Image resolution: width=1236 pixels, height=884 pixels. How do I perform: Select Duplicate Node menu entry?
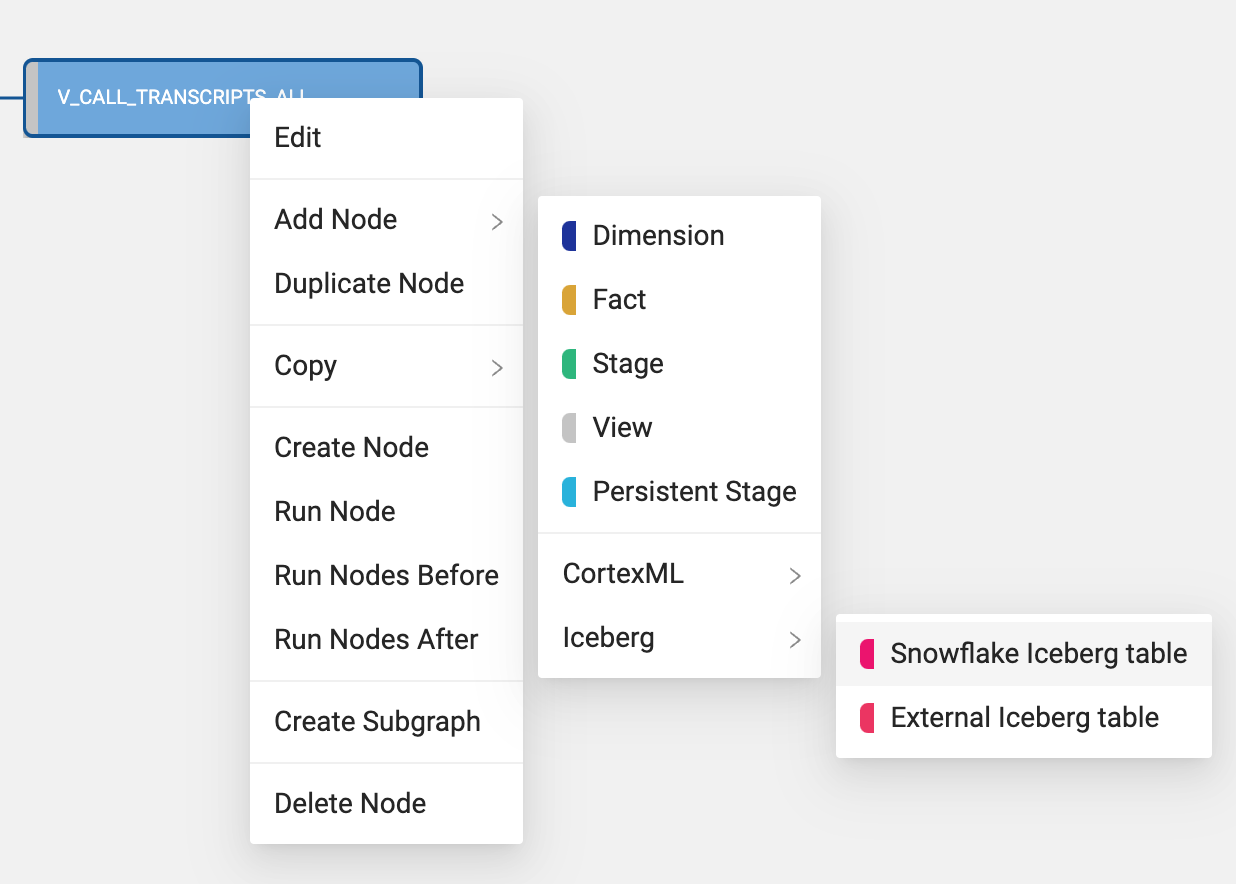(369, 284)
